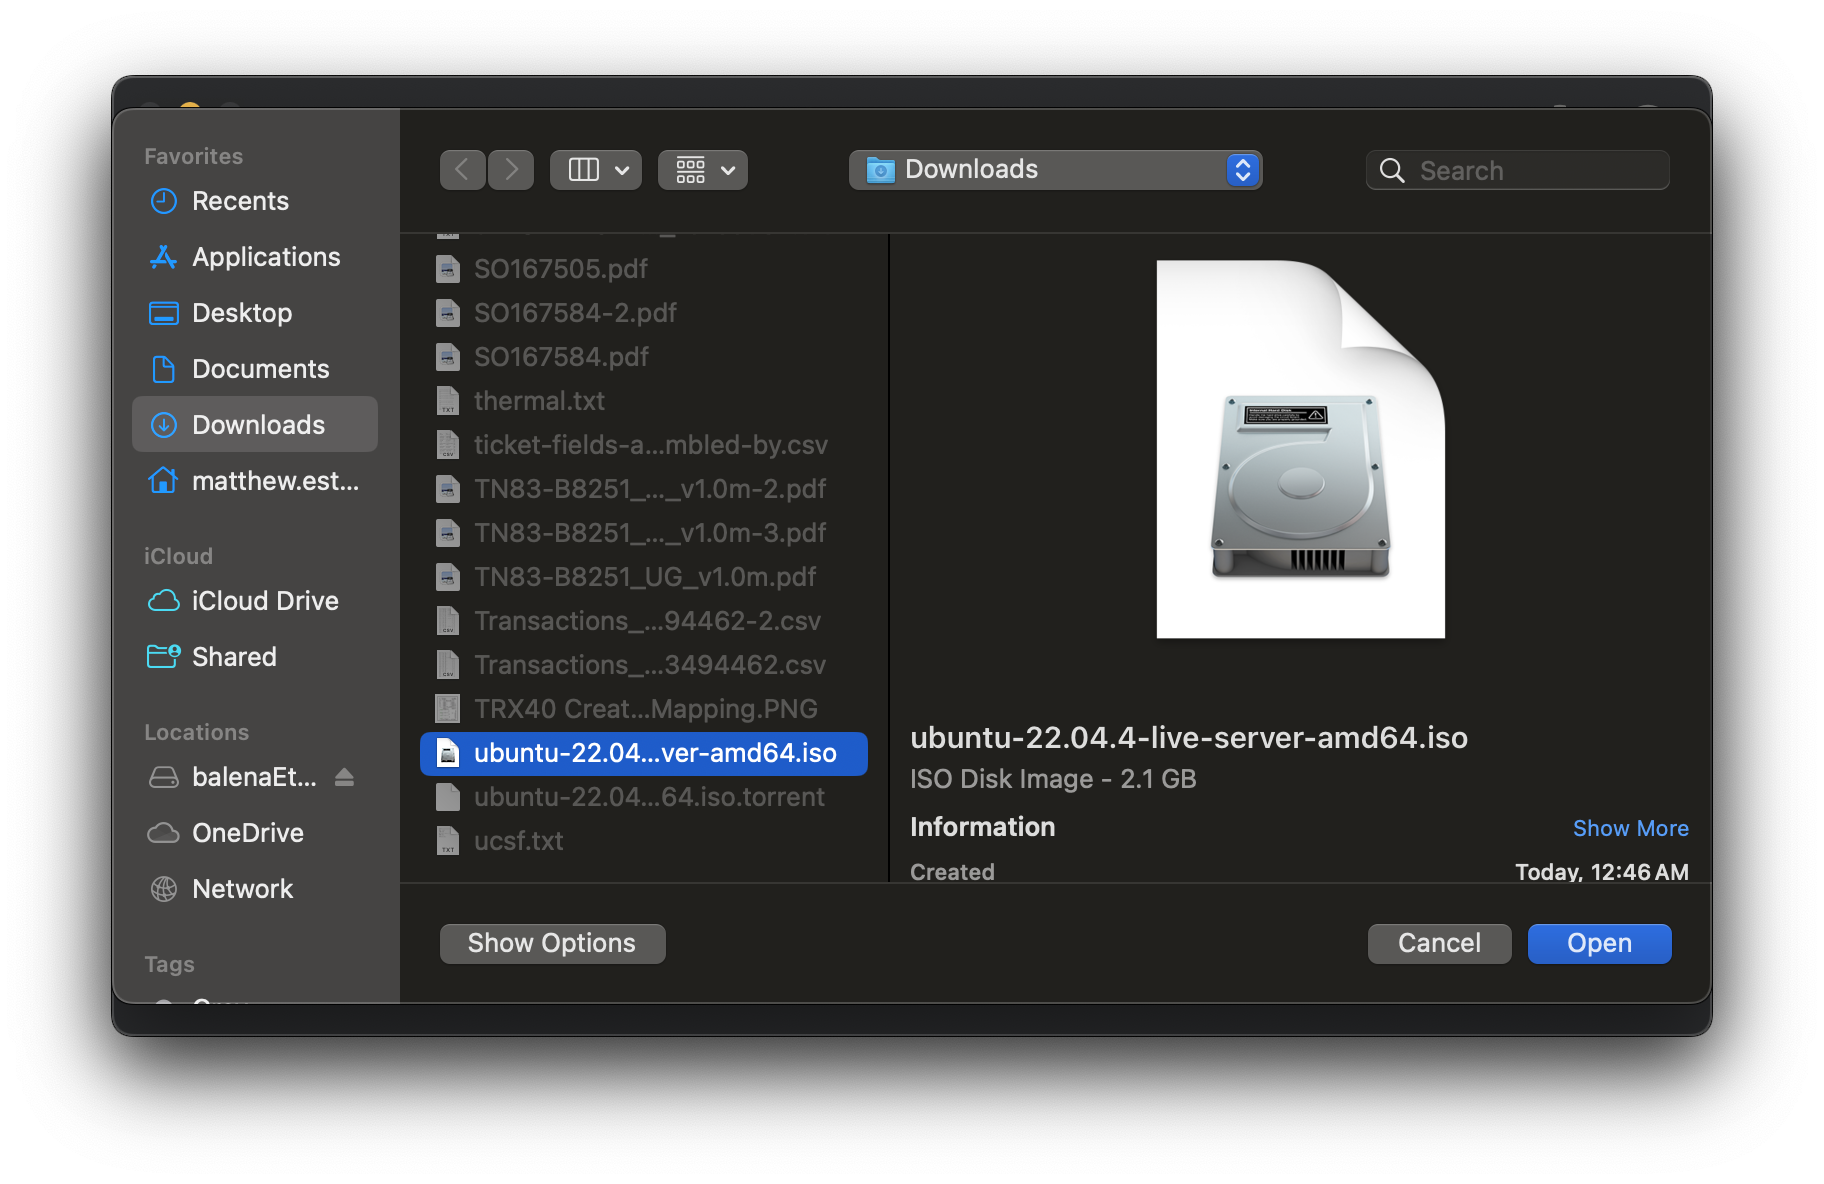Click the magnifying glass search icon
The height and width of the screenshot is (1184, 1824).
tap(1392, 171)
